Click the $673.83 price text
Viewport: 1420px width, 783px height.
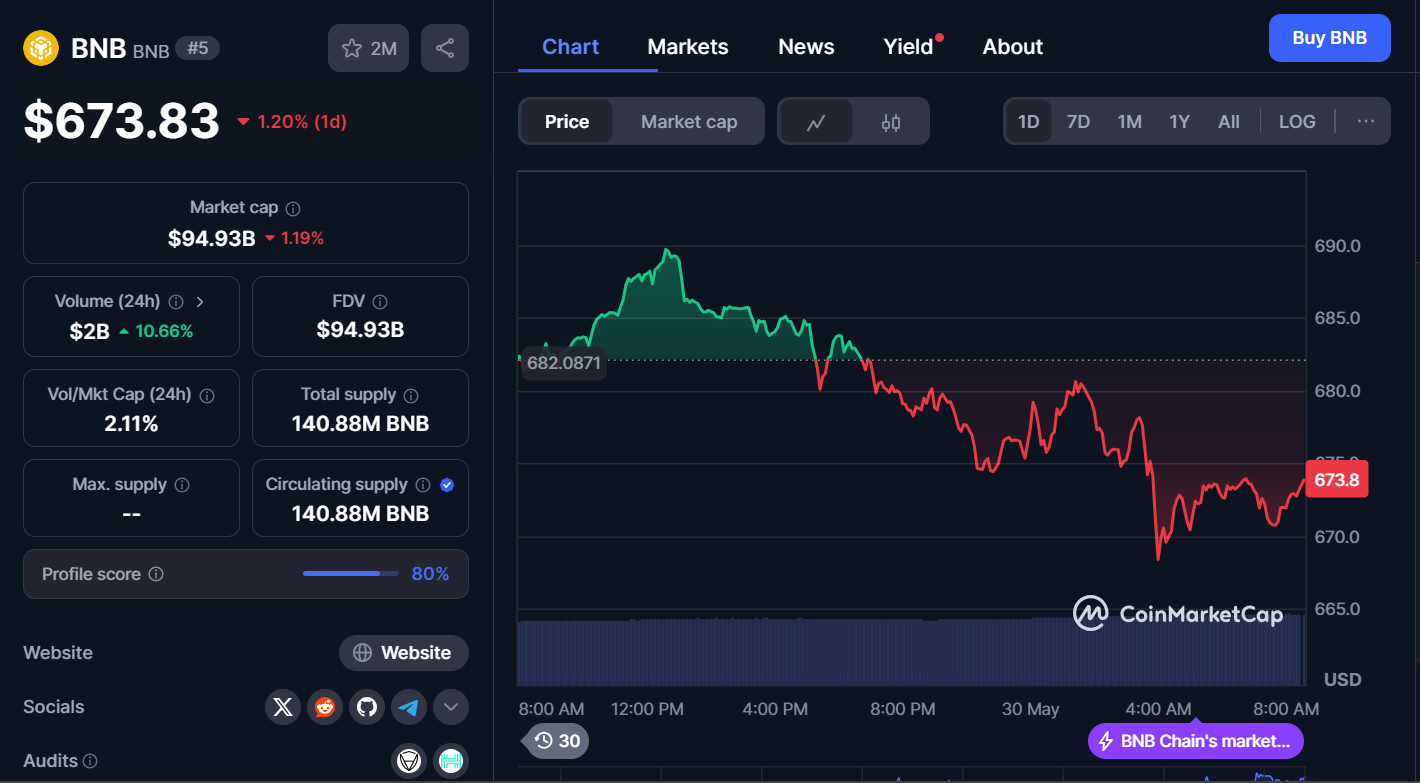121,121
